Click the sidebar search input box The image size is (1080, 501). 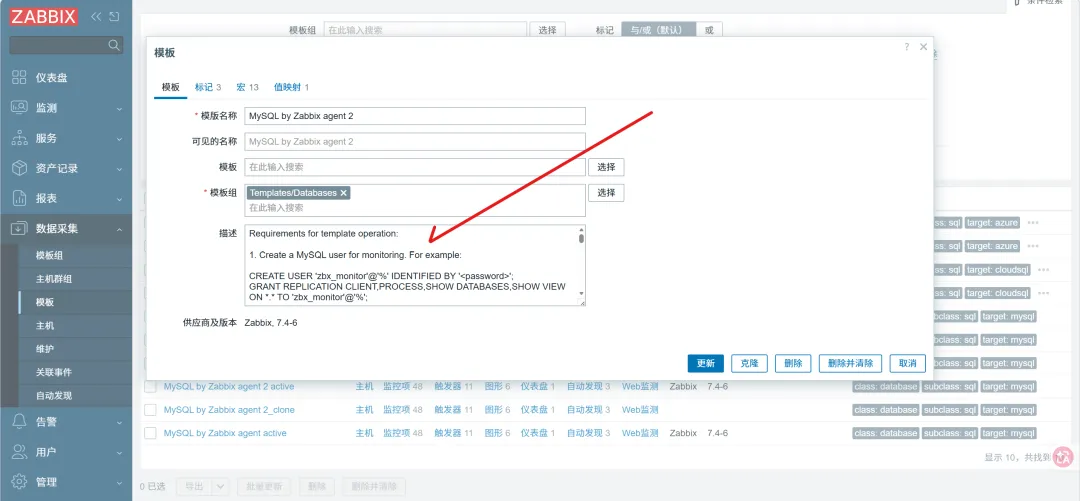[x=59, y=45]
